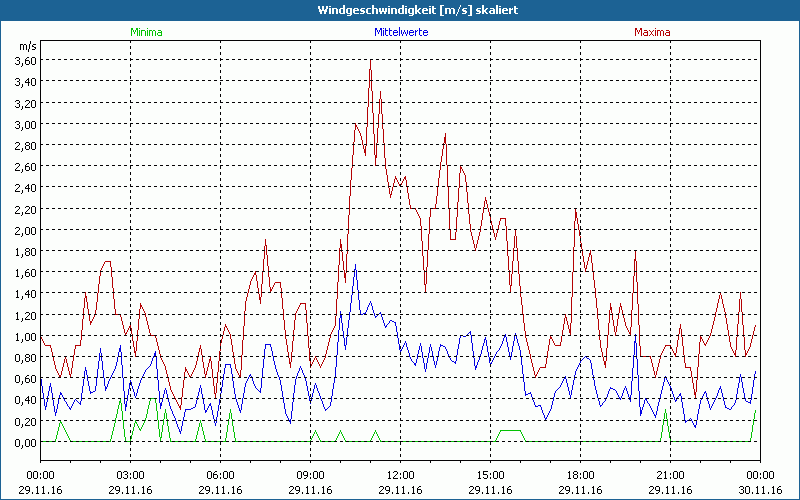Click the '29.11.16' date under 18:00
800x500 pixels.
pos(580,490)
